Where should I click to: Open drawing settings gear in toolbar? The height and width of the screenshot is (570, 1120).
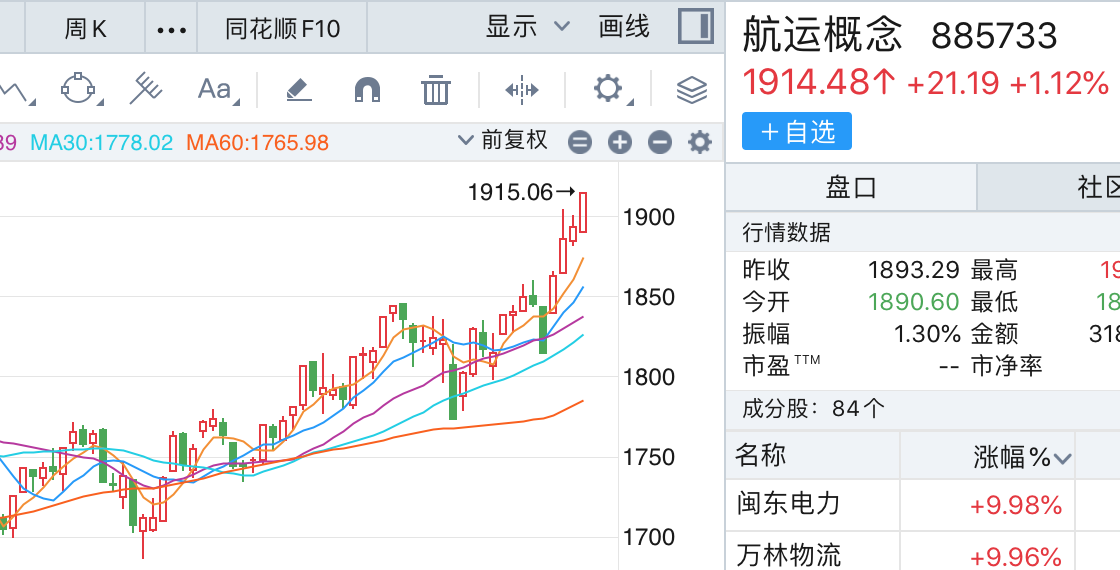click(607, 89)
